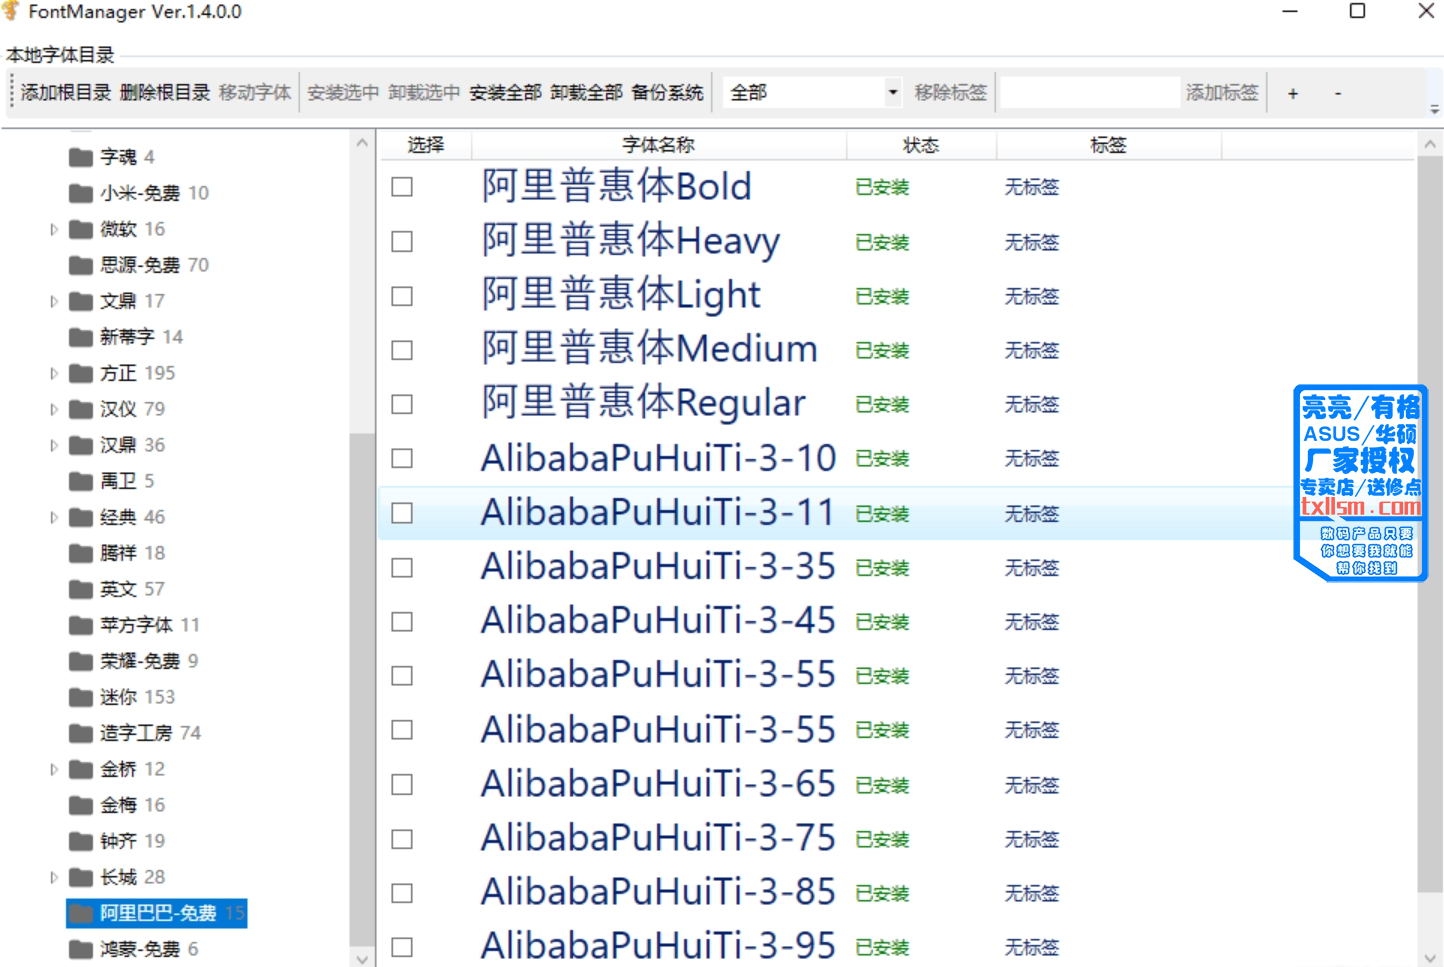This screenshot has height=967, width=1444.
Task: Check the box for 阿里普惠体Regular
Action: pyautogui.click(x=402, y=404)
